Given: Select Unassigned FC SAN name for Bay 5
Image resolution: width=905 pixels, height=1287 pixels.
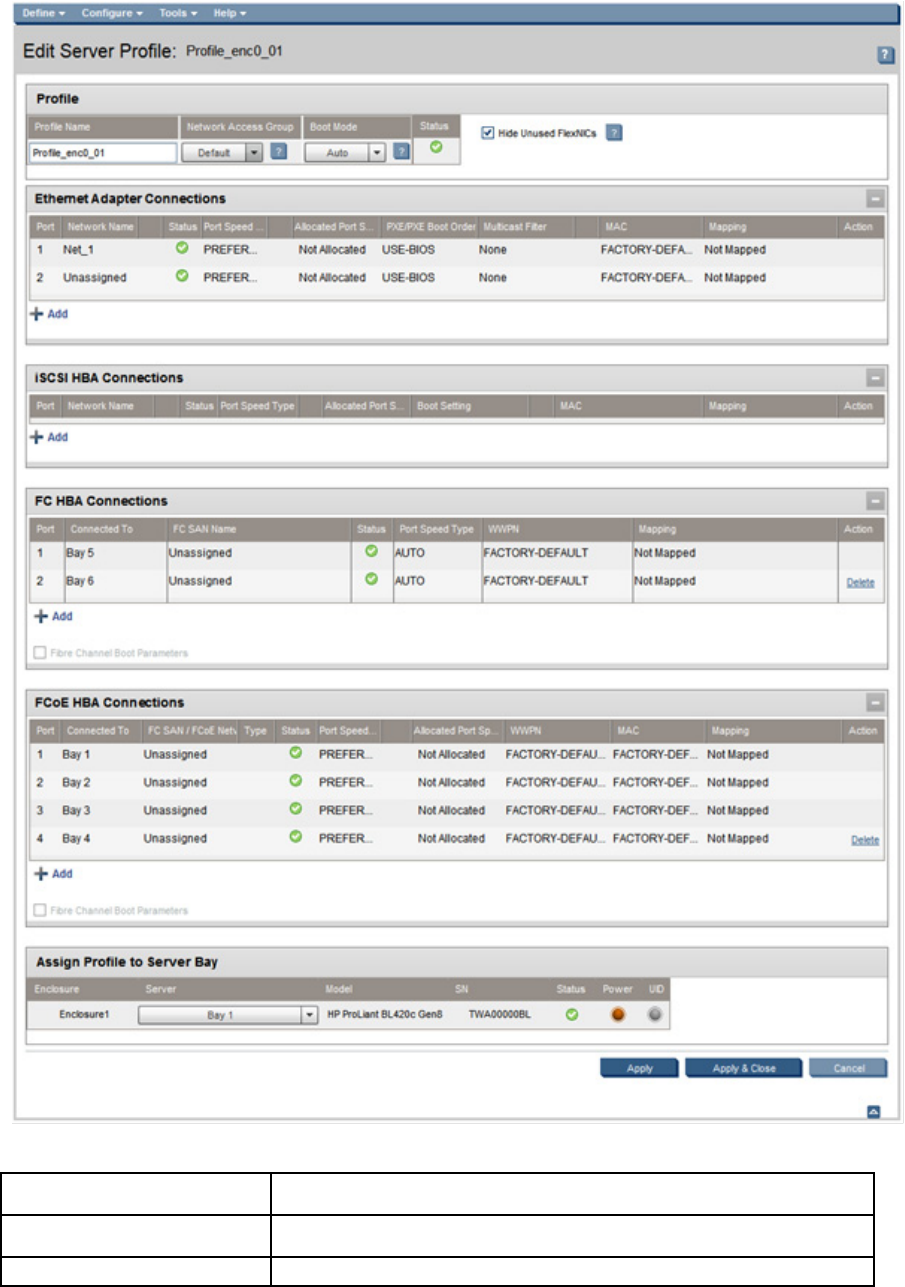Looking at the screenshot, I should click(200, 553).
